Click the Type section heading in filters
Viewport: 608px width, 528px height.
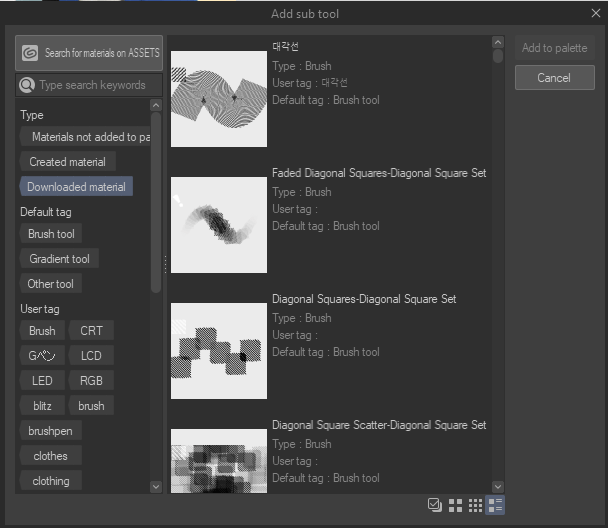pyautogui.click(x=32, y=115)
